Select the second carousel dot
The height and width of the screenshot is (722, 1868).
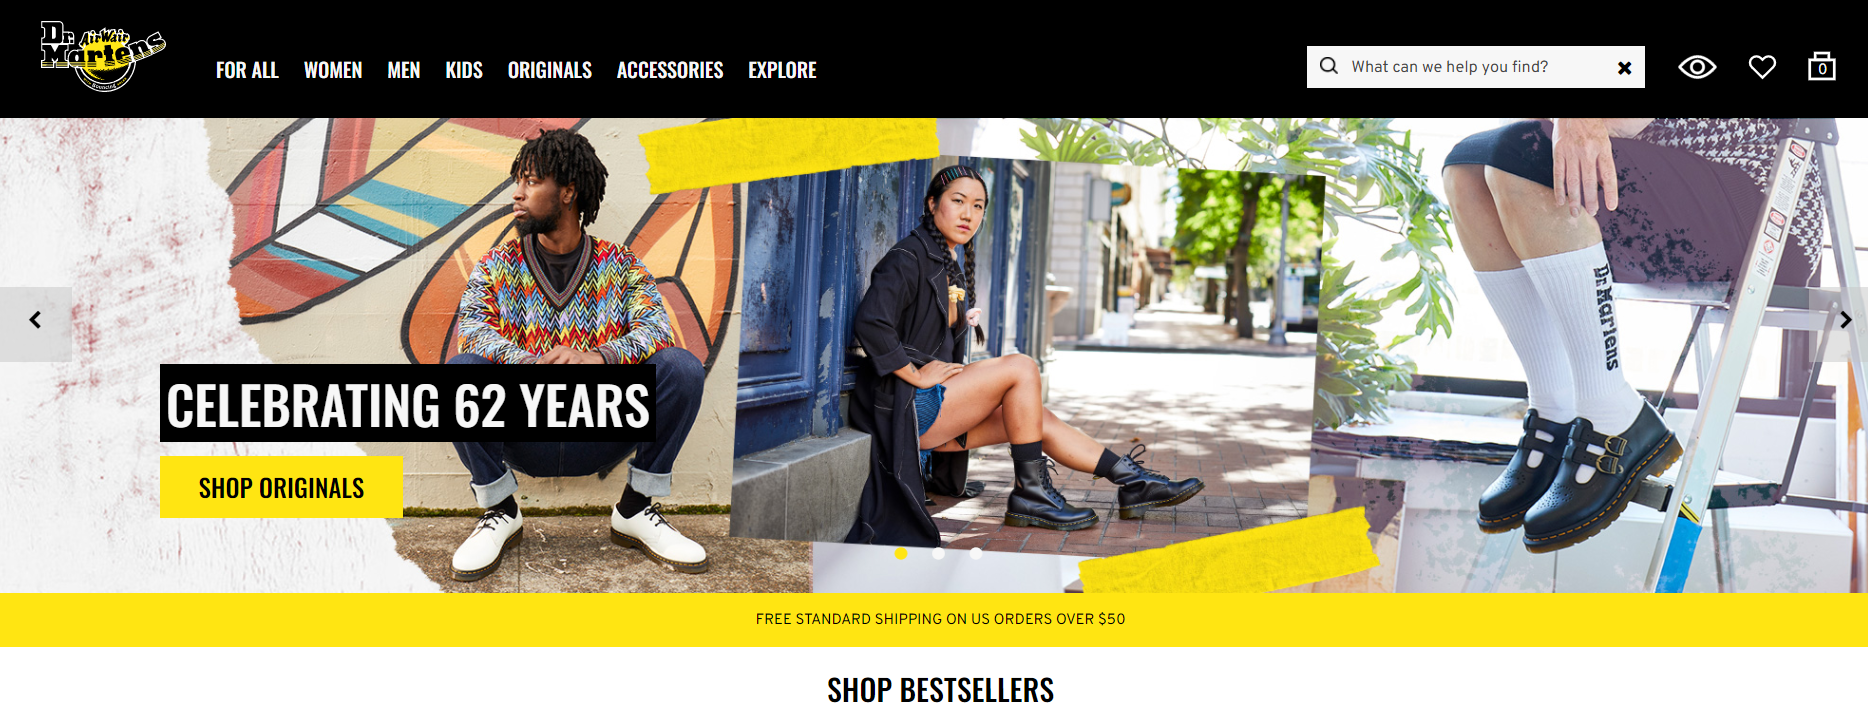click(938, 553)
